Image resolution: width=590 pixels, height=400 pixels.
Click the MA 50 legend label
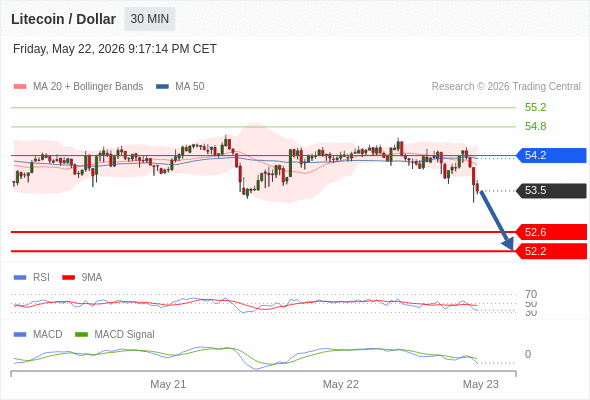pos(190,87)
